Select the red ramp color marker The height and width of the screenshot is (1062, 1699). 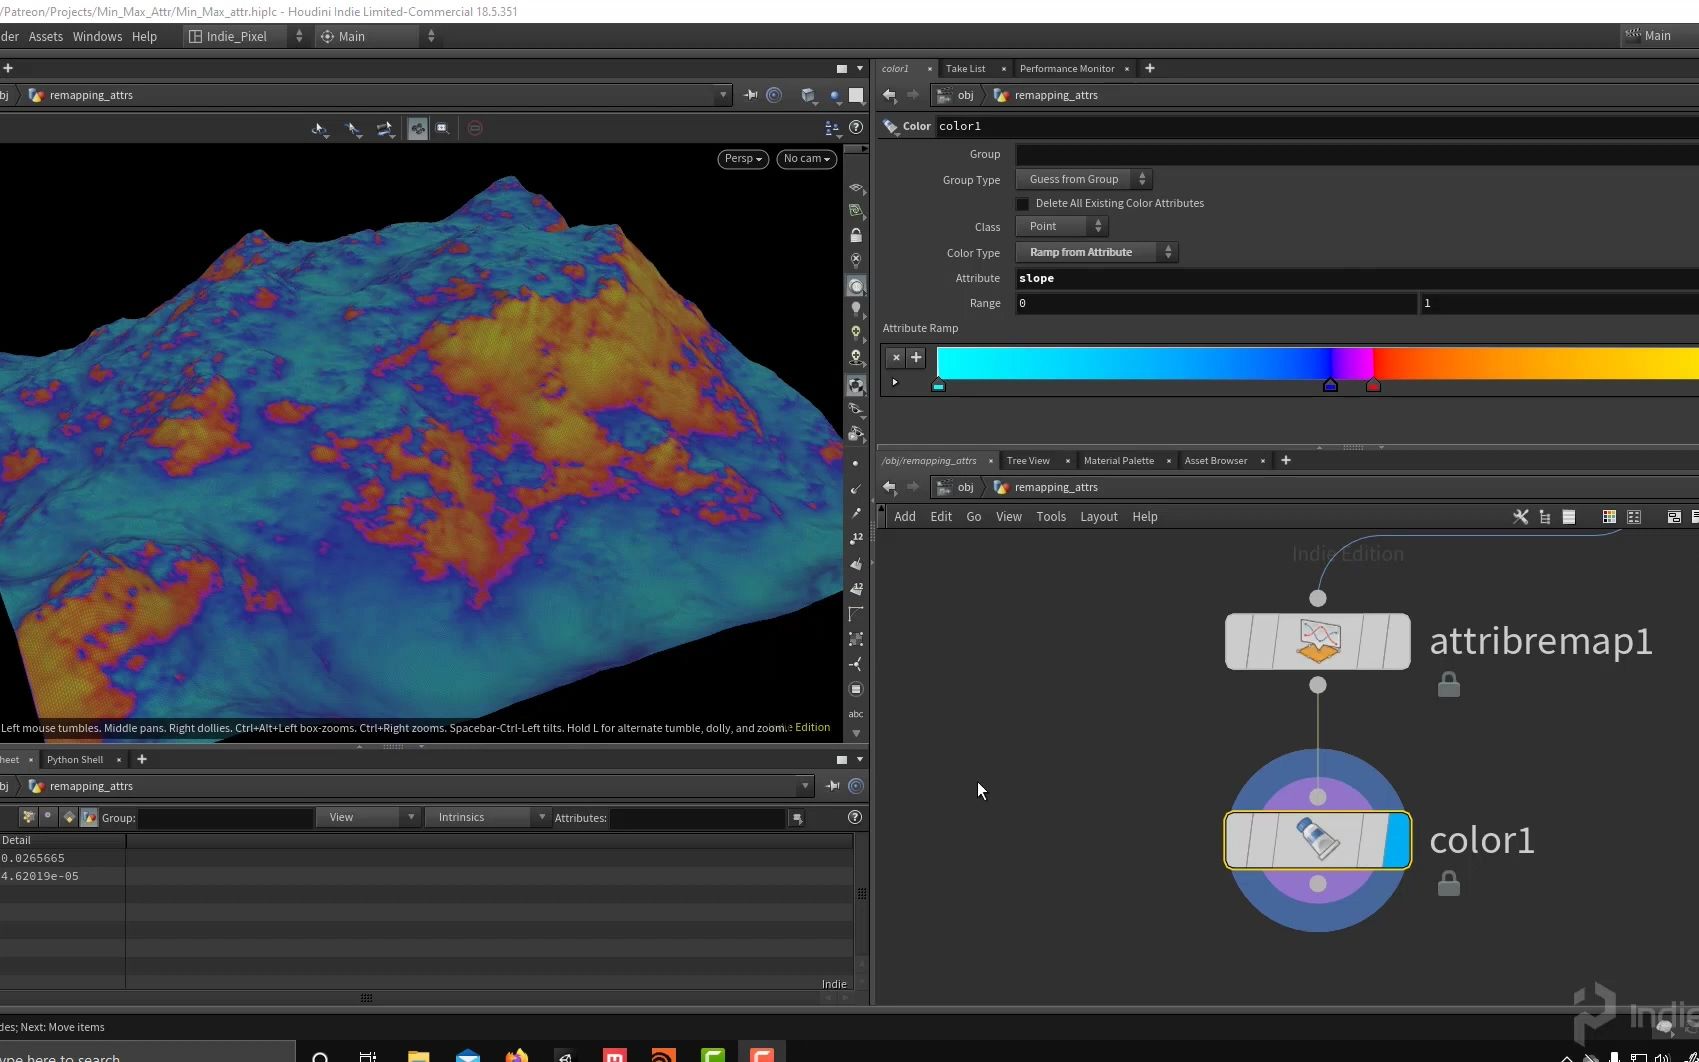click(1373, 385)
